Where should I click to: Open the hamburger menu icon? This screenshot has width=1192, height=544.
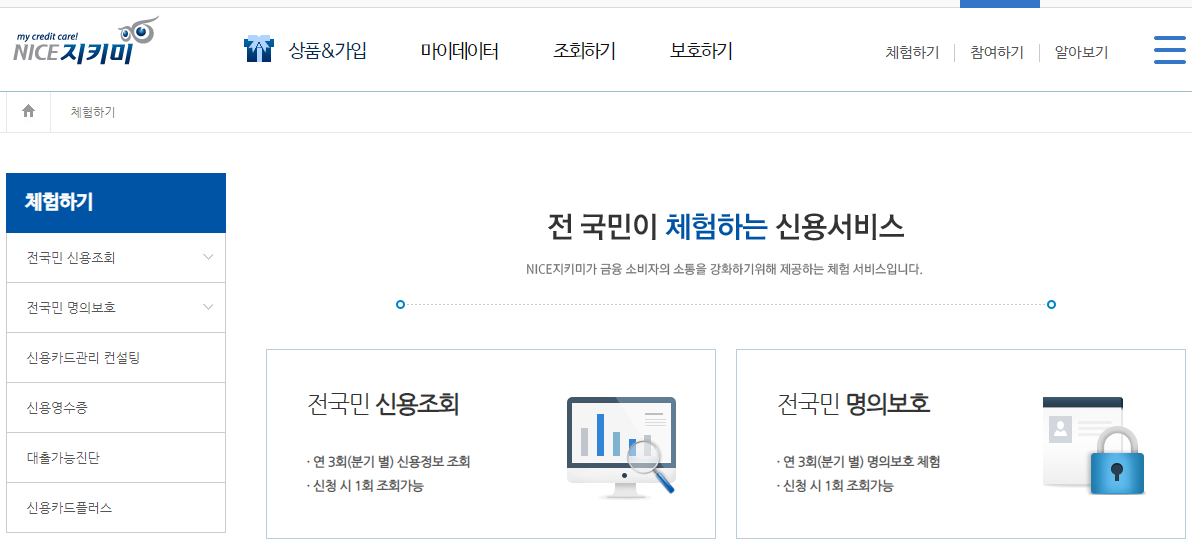pos(1169,50)
